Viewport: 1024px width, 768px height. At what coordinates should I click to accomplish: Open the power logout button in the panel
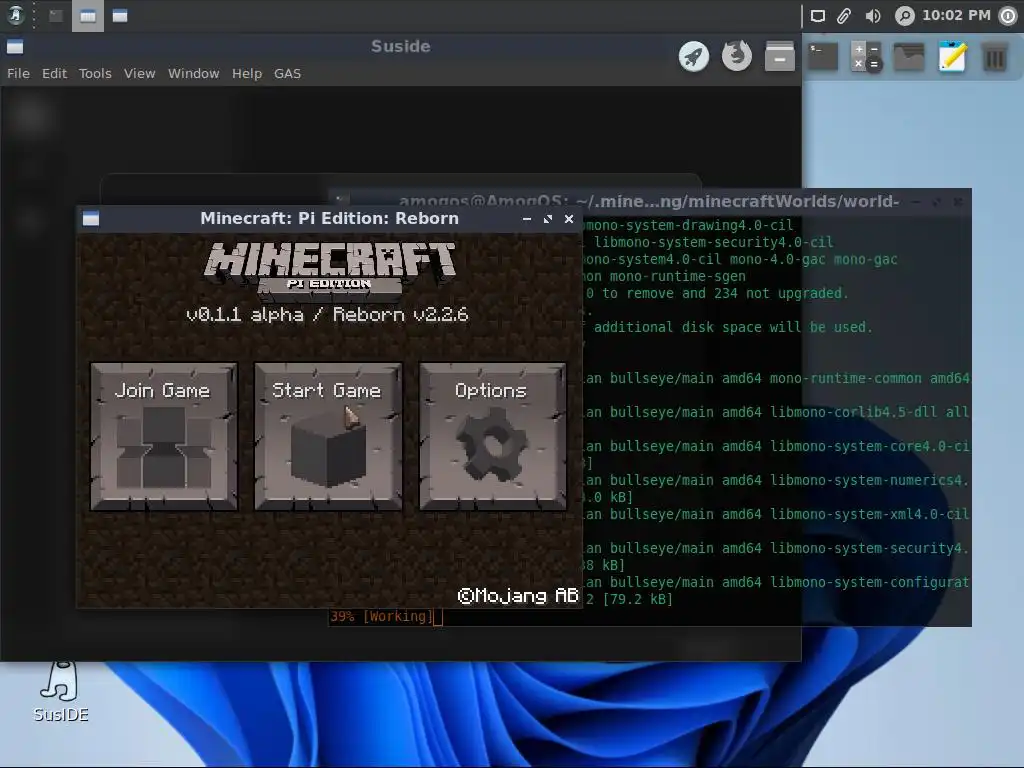[1008, 16]
